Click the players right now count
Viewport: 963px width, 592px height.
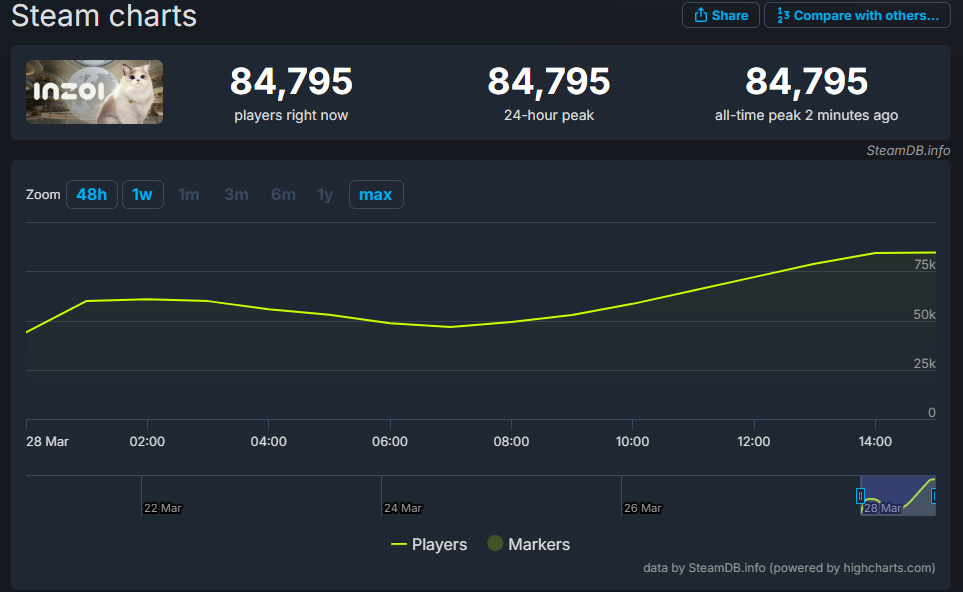pyautogui.click(x=291, y=81)
